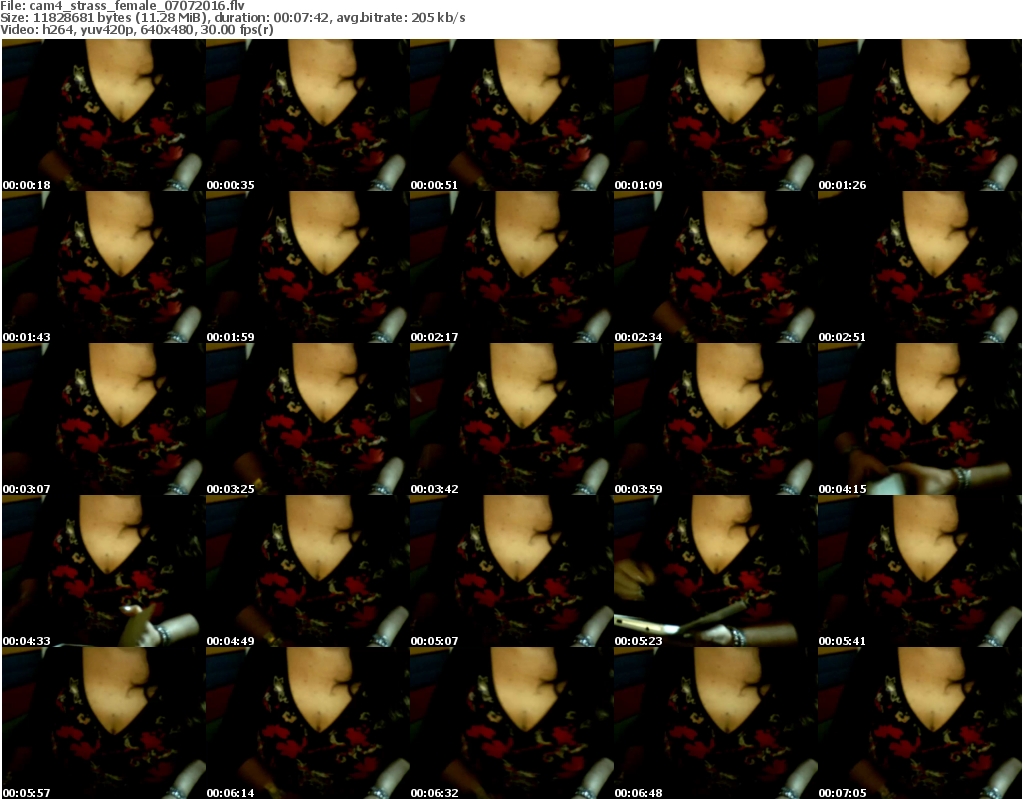Click the thumbnail at 00:04:33
The width and height of the screenshot is (1024, 799).
(x=103, y=571)
